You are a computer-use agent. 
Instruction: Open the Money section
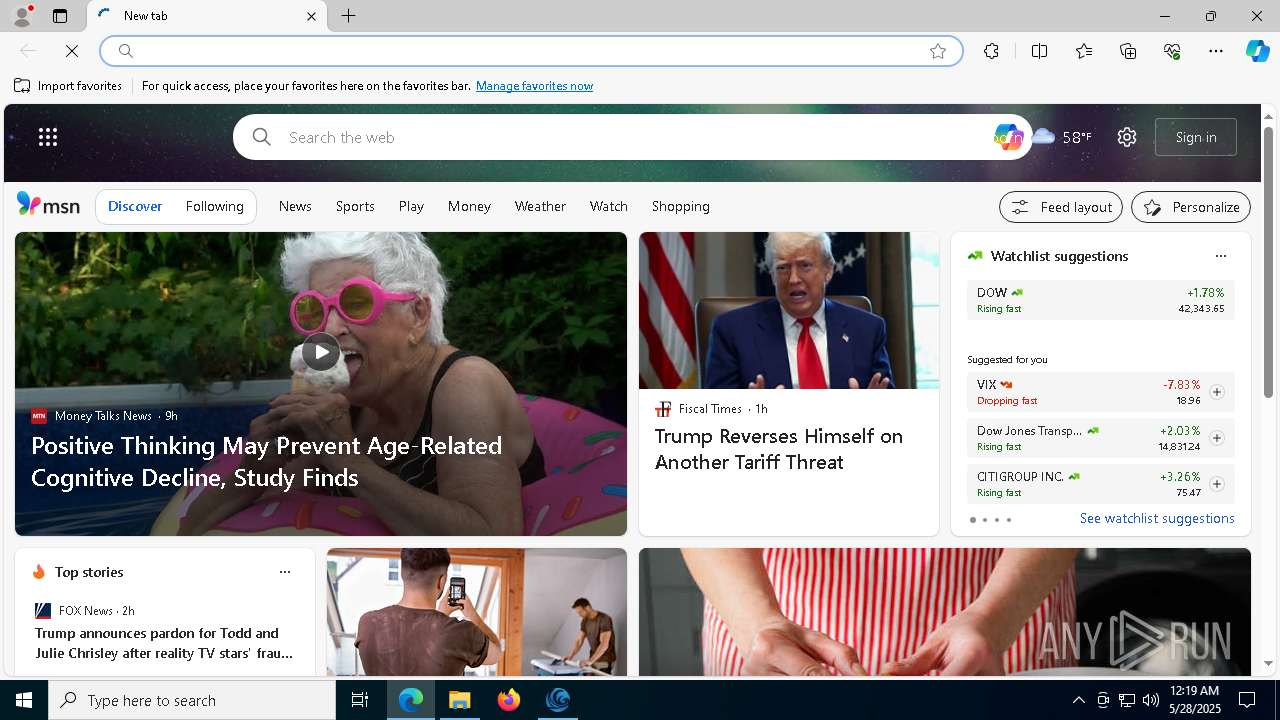click(469, 206)
